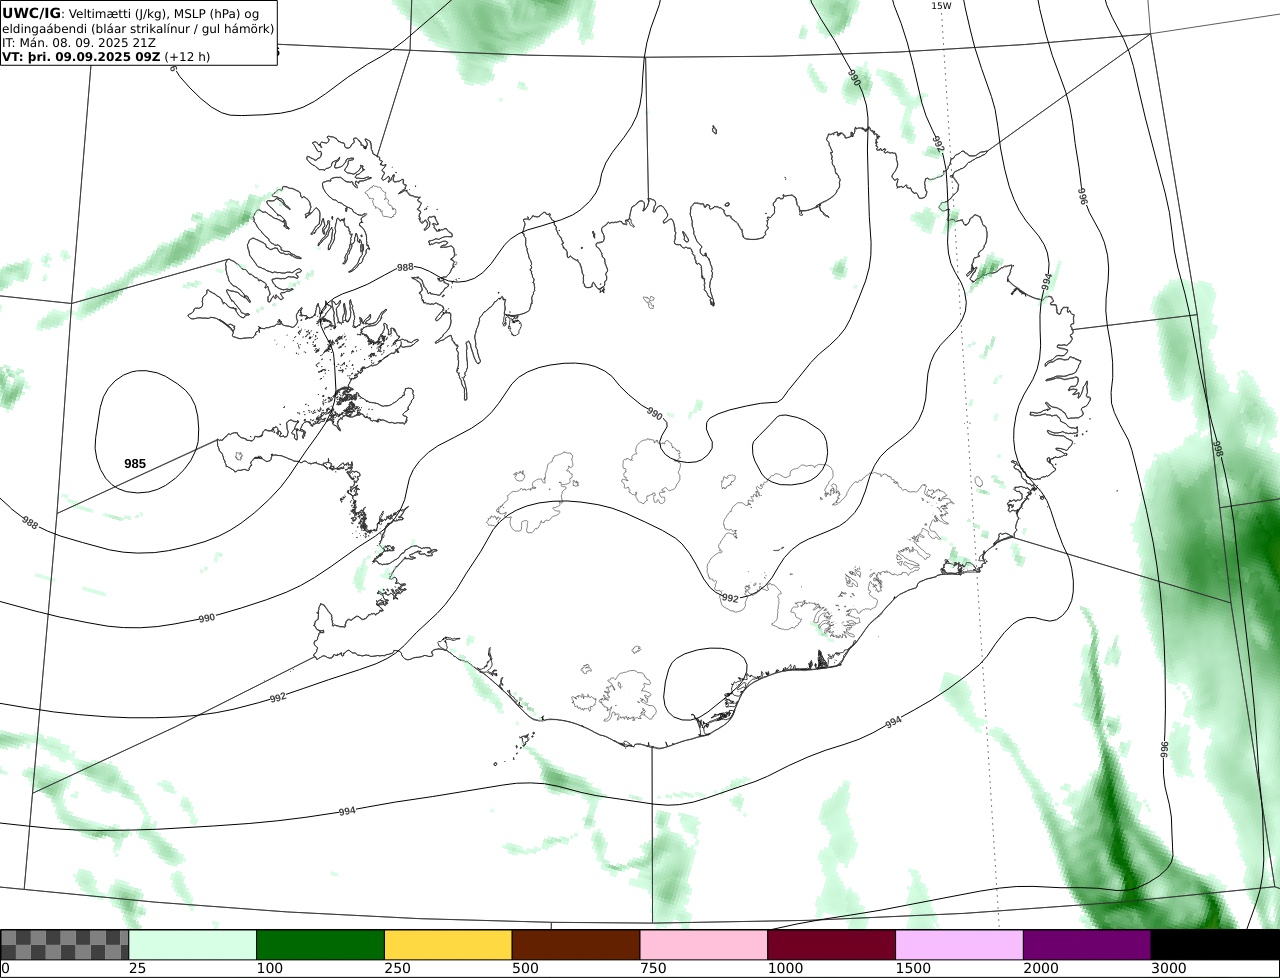Click the dark green 100–250 legend swatch
This screenshot has width=1280, height=978.
[x=321, y=945]
